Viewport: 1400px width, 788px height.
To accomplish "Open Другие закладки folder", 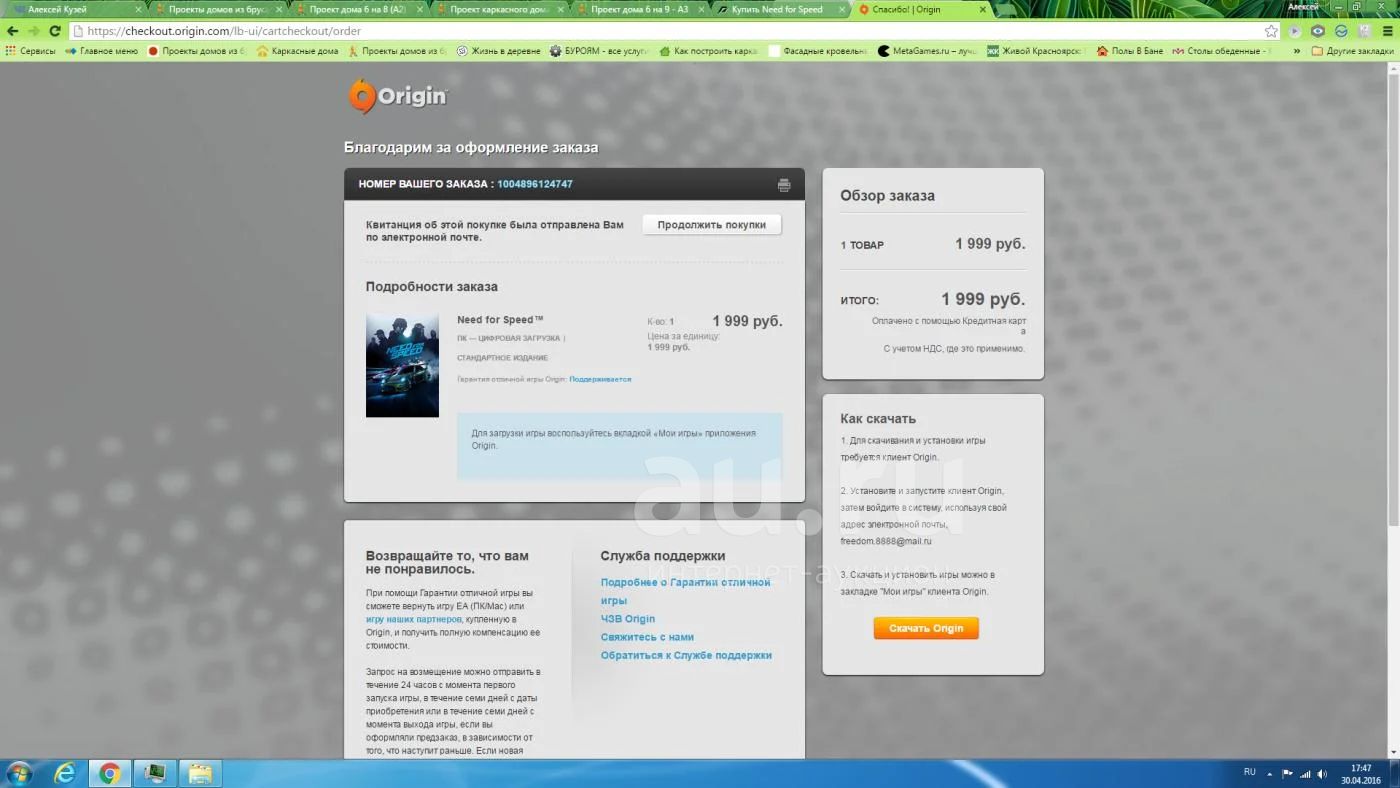I will coord(1352,51).
